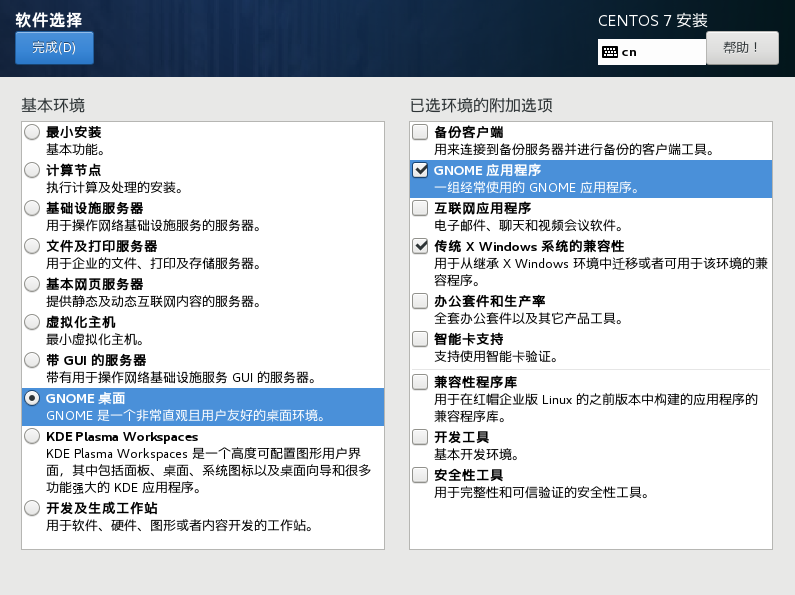Uncheck the GNOME 应用程序 add-on
The image size is (795, 595).
420,170
